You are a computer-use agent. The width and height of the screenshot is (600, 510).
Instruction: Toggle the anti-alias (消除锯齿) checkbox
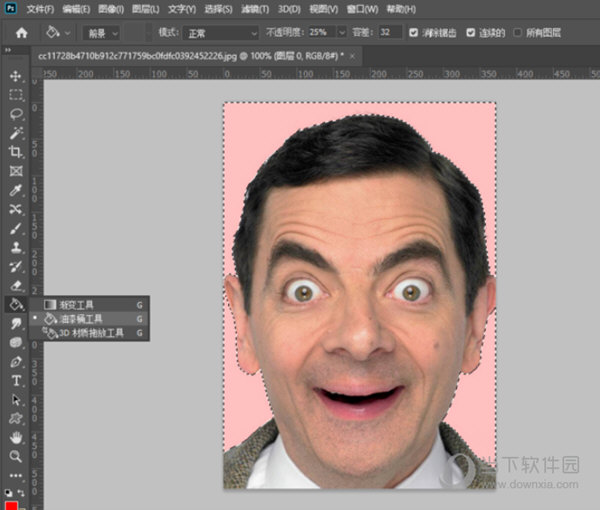[413, 33]
